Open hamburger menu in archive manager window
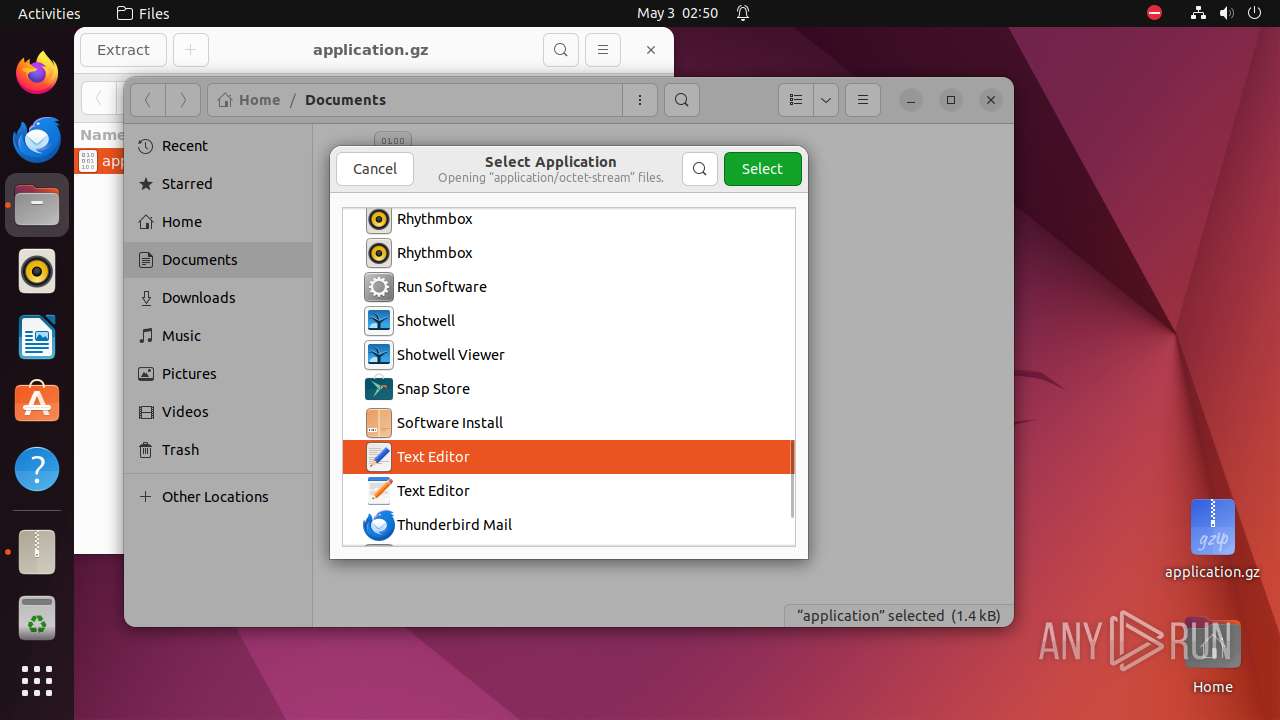Image resolution: width=1280 pixels, height=720 pixels. click(x=602, y=50)
